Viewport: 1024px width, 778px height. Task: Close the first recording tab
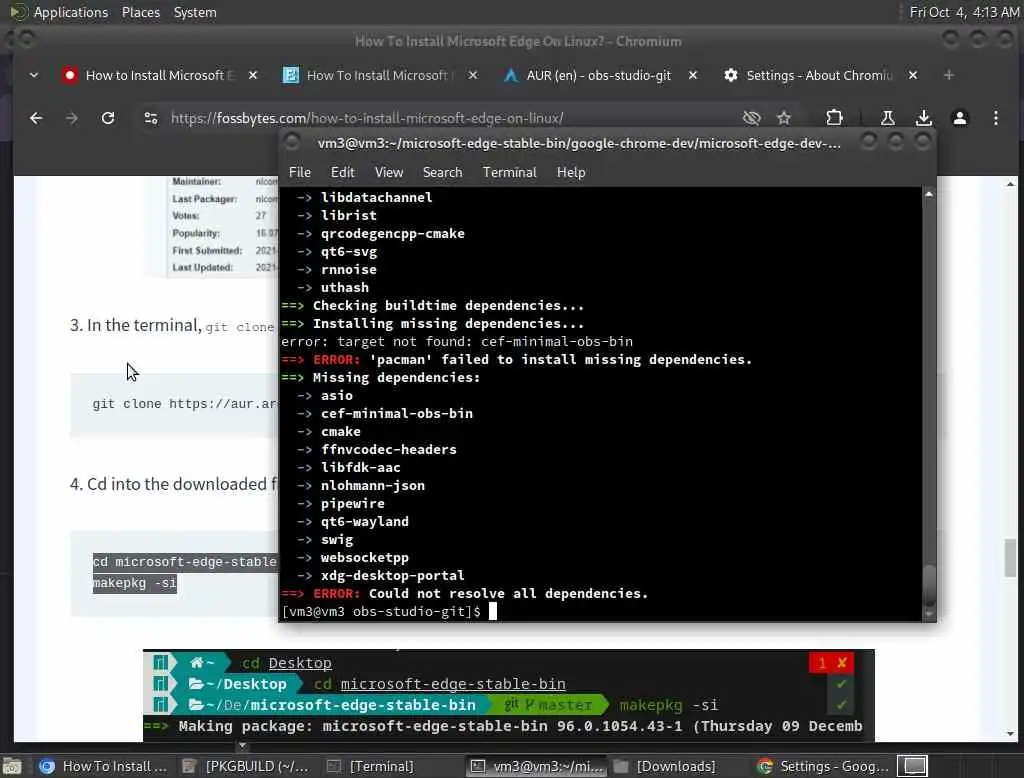tap(253, 76)
